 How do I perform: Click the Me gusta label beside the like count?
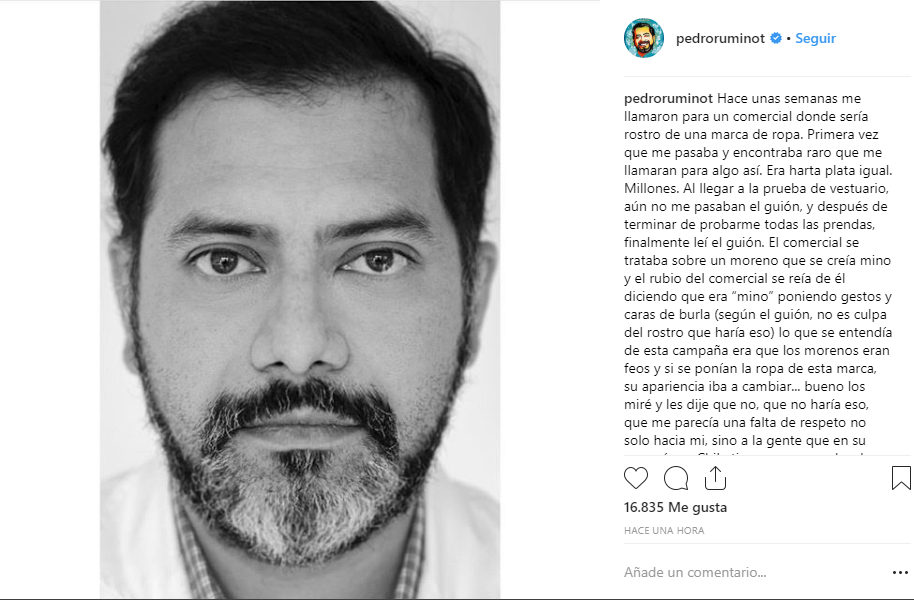coord(698,507)
